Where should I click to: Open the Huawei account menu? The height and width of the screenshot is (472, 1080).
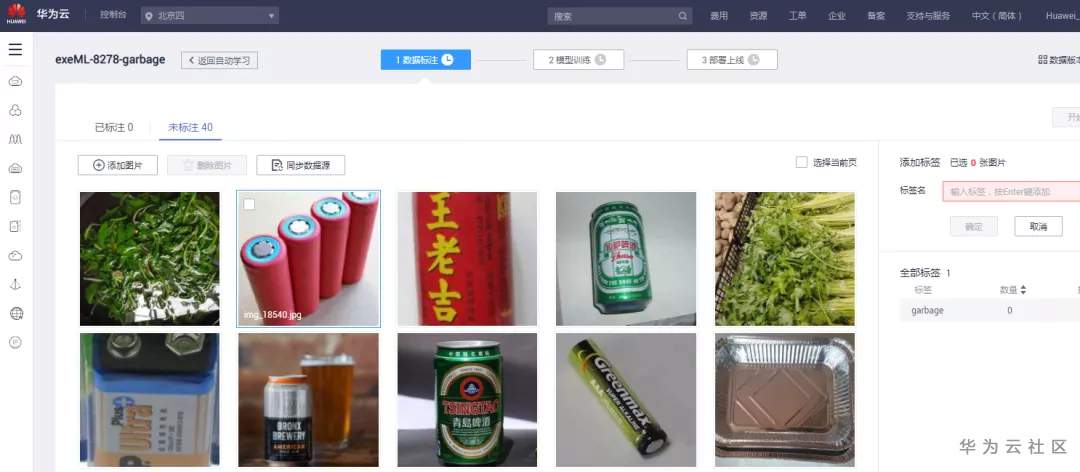[1062, 16]
